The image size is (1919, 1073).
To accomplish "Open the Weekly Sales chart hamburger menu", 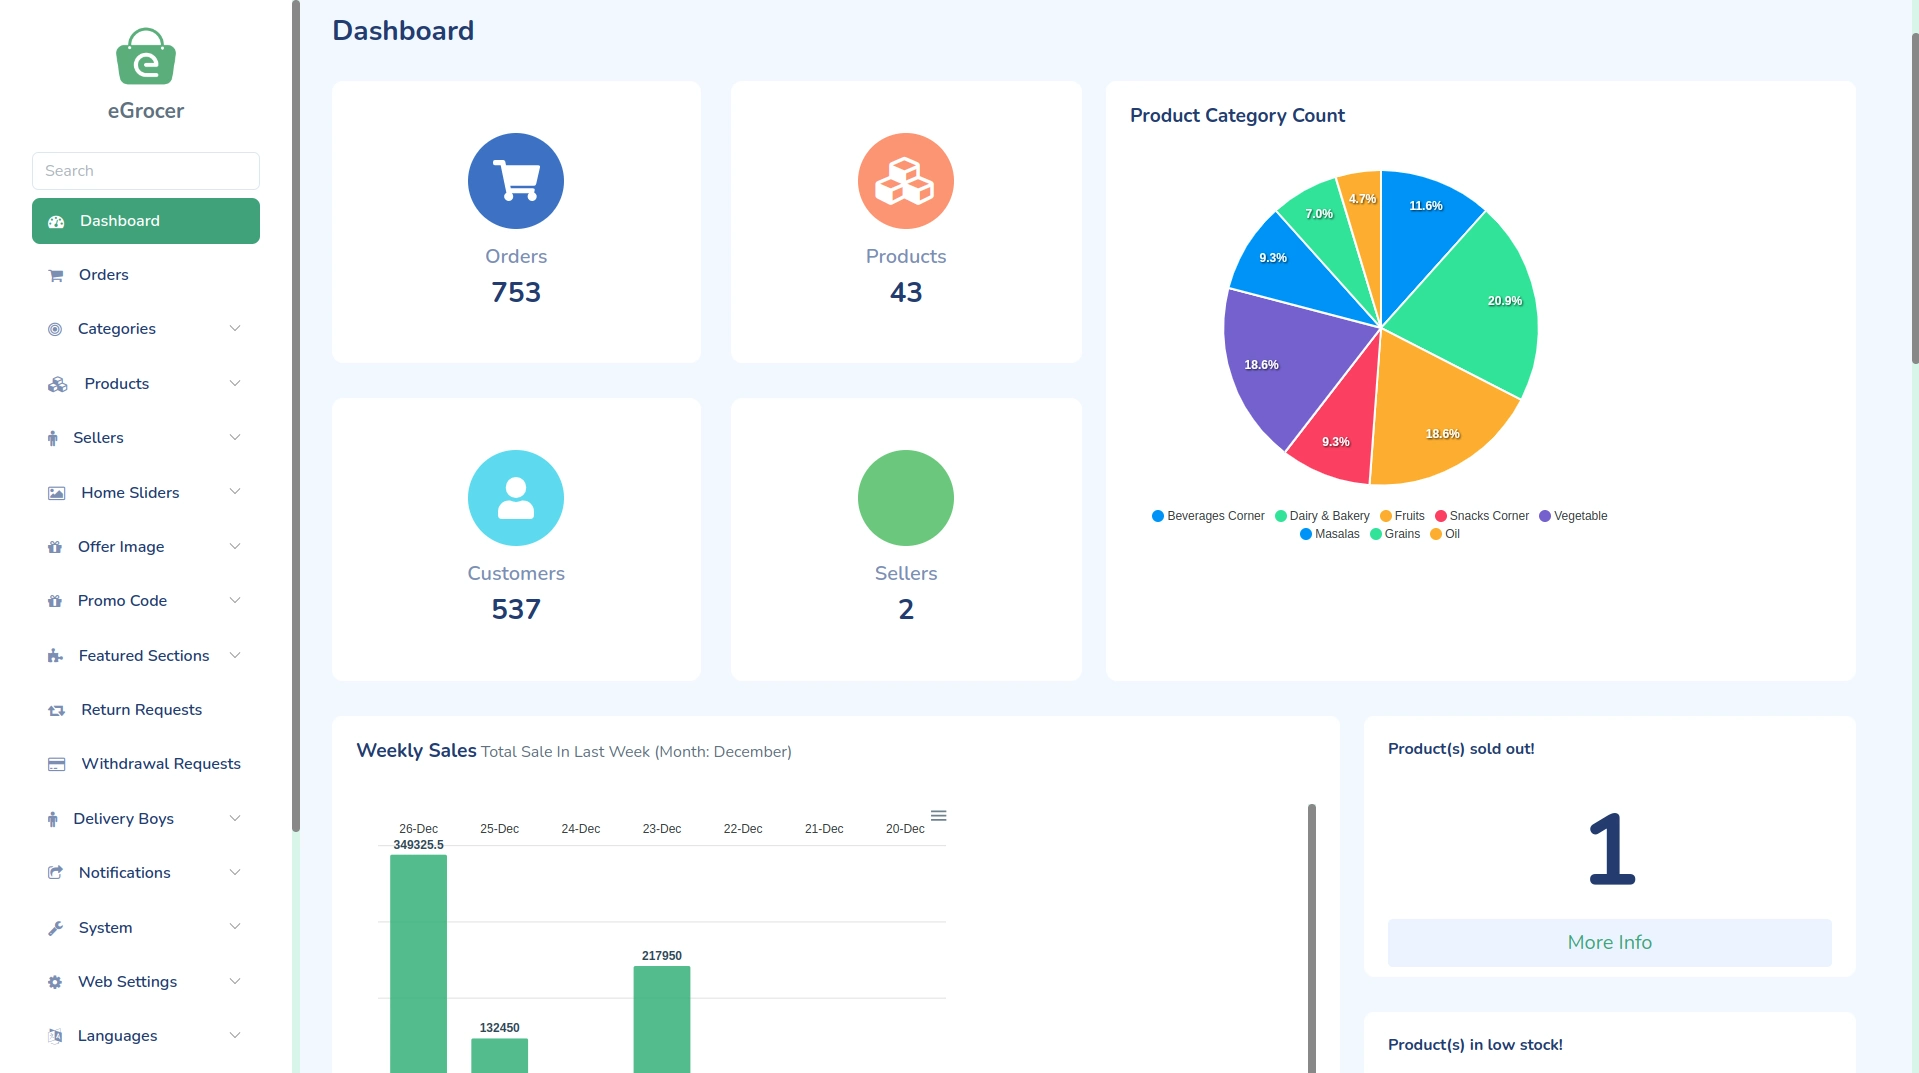I will point(938,816).
